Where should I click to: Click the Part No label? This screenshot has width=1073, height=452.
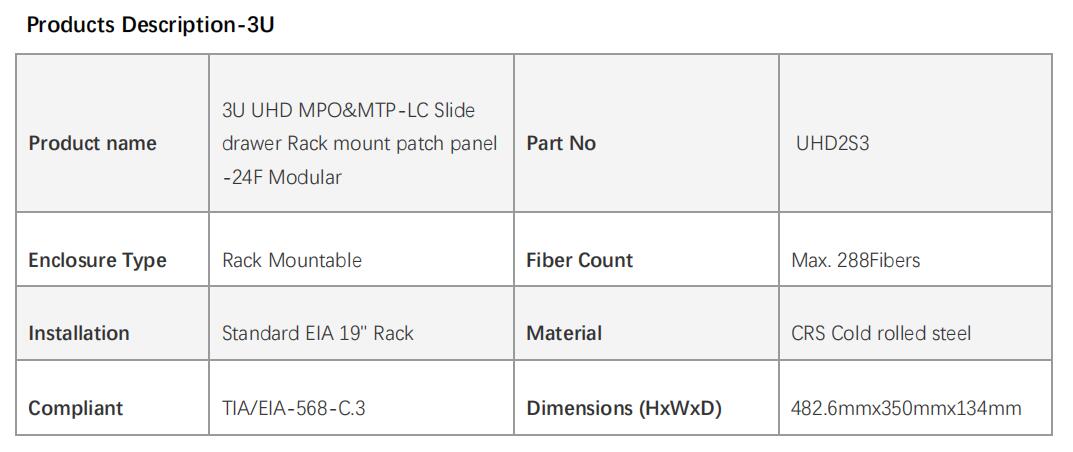click(x=561, y=143)
